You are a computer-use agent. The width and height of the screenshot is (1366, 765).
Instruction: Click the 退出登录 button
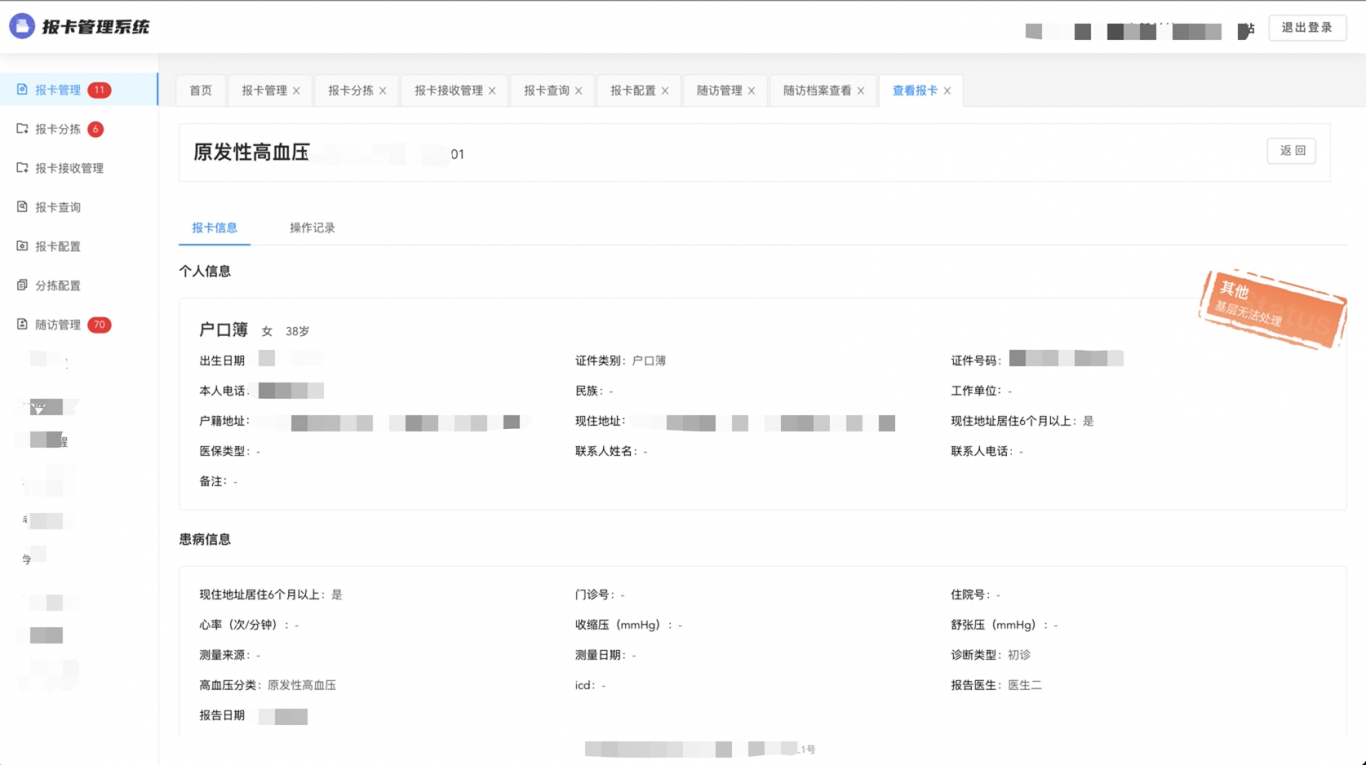1307,28
